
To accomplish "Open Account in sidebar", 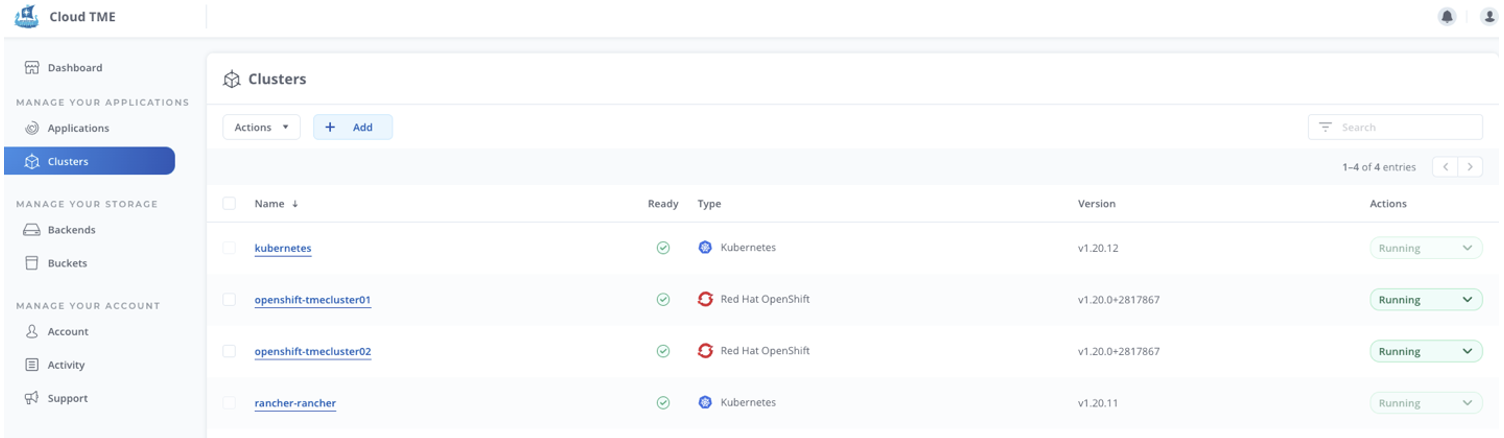I will (x=68, y=331).
